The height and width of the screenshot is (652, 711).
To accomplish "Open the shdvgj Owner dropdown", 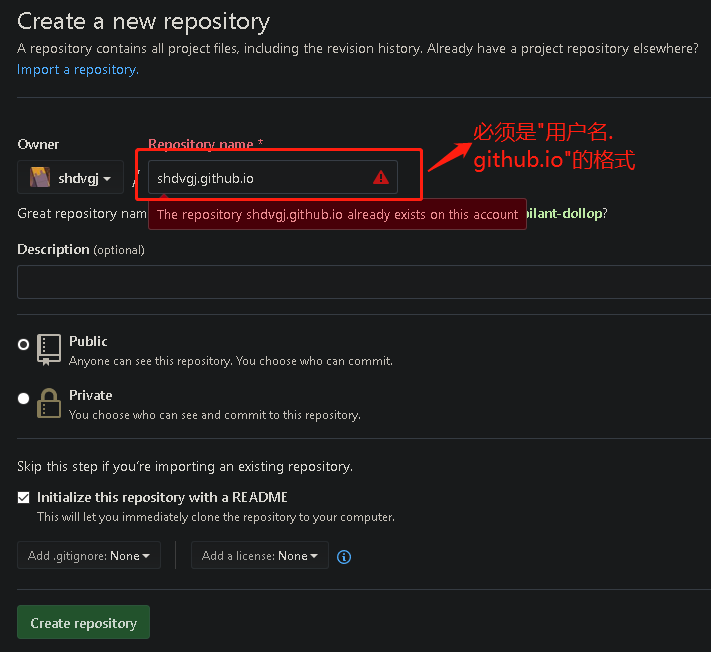I will pos(70,178).
